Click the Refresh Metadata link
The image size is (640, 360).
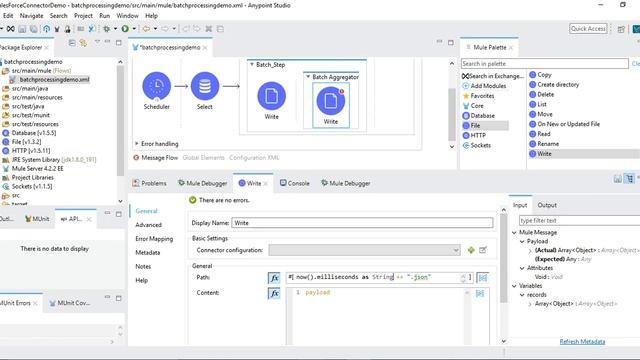click(x=582, y=341)
